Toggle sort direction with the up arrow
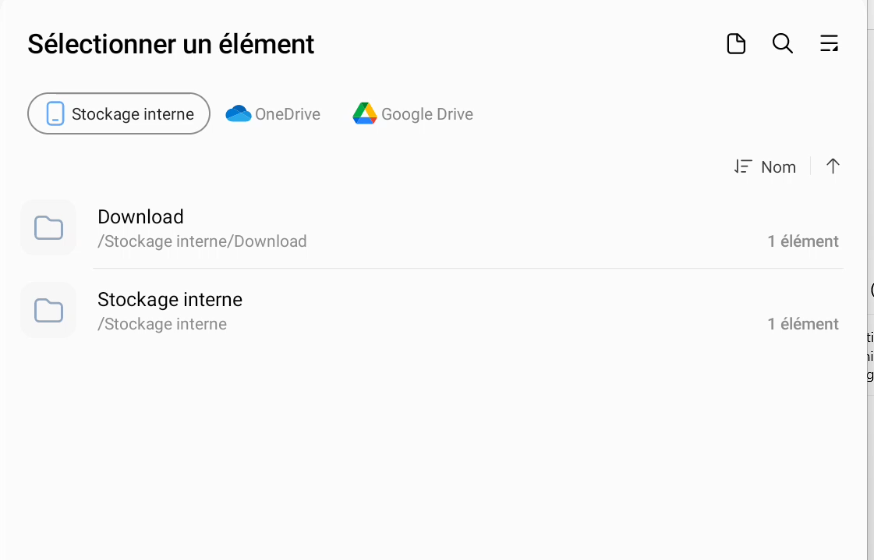Screen dimensions: 874x560 [833, 167]
